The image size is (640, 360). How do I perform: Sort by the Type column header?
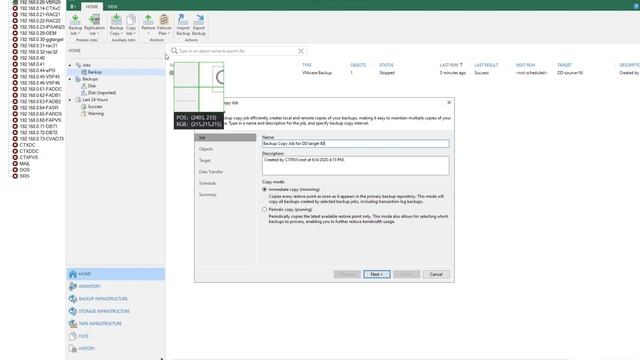click(x=307, y=65)
